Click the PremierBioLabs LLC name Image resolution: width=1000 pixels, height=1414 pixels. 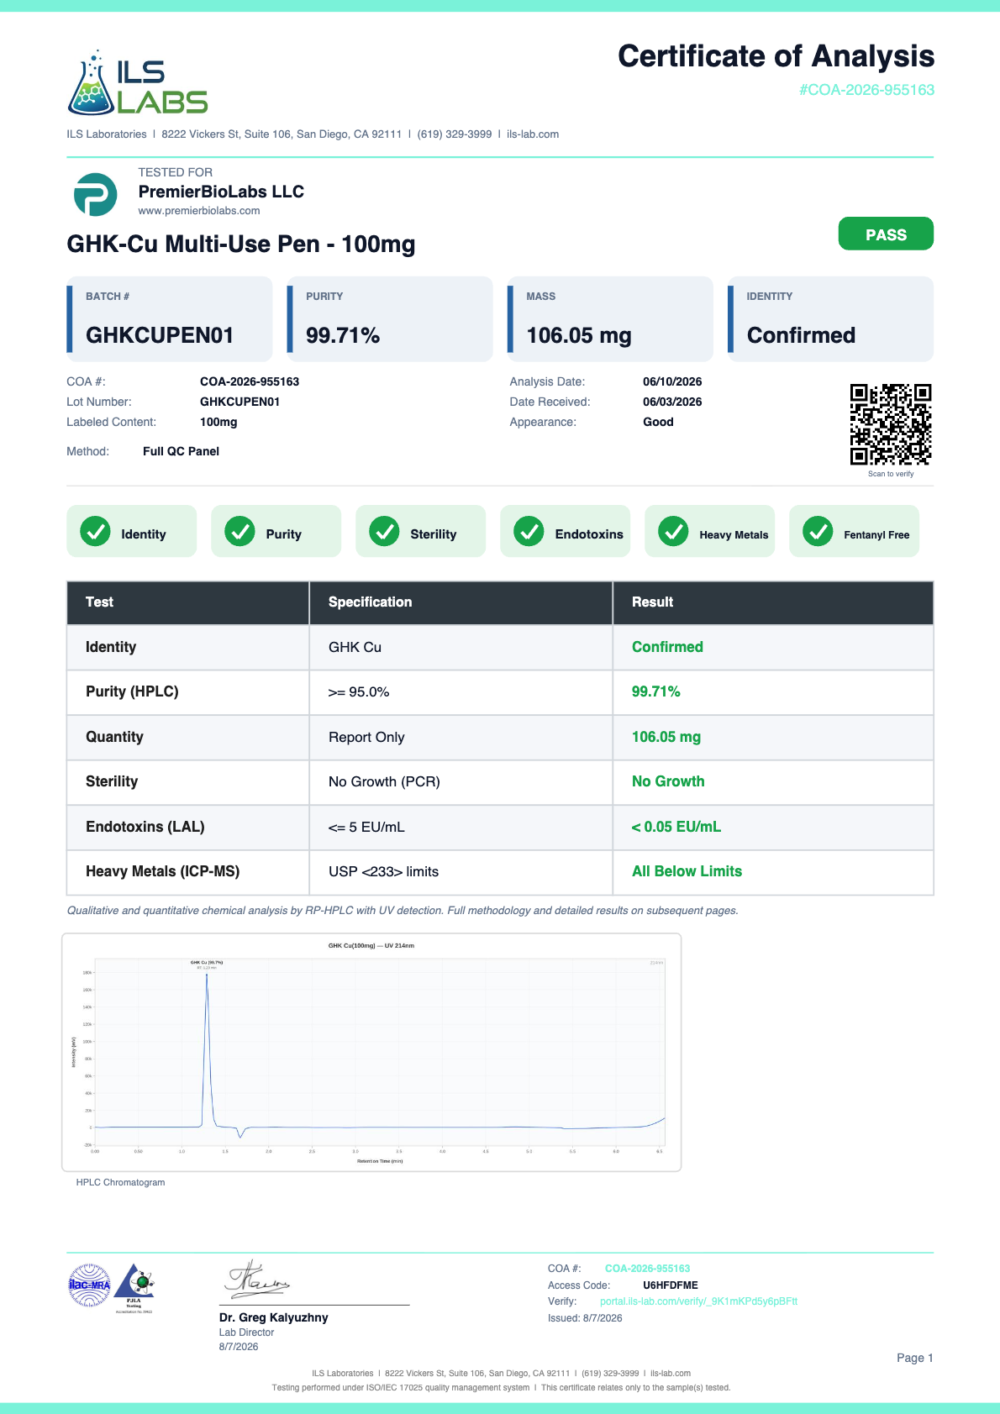pyautogui.click(x=221, y=191)
